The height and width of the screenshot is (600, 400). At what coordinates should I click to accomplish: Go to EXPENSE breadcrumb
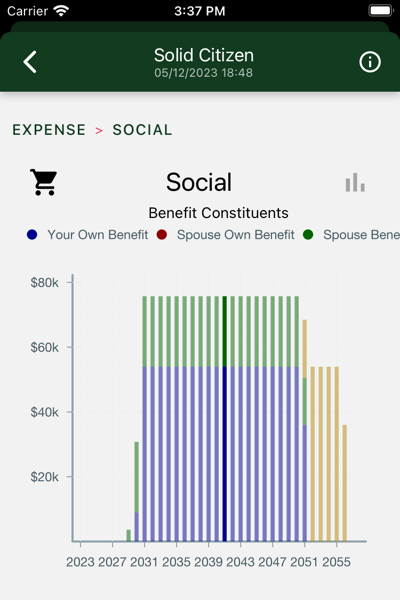[x=49, y=130]
